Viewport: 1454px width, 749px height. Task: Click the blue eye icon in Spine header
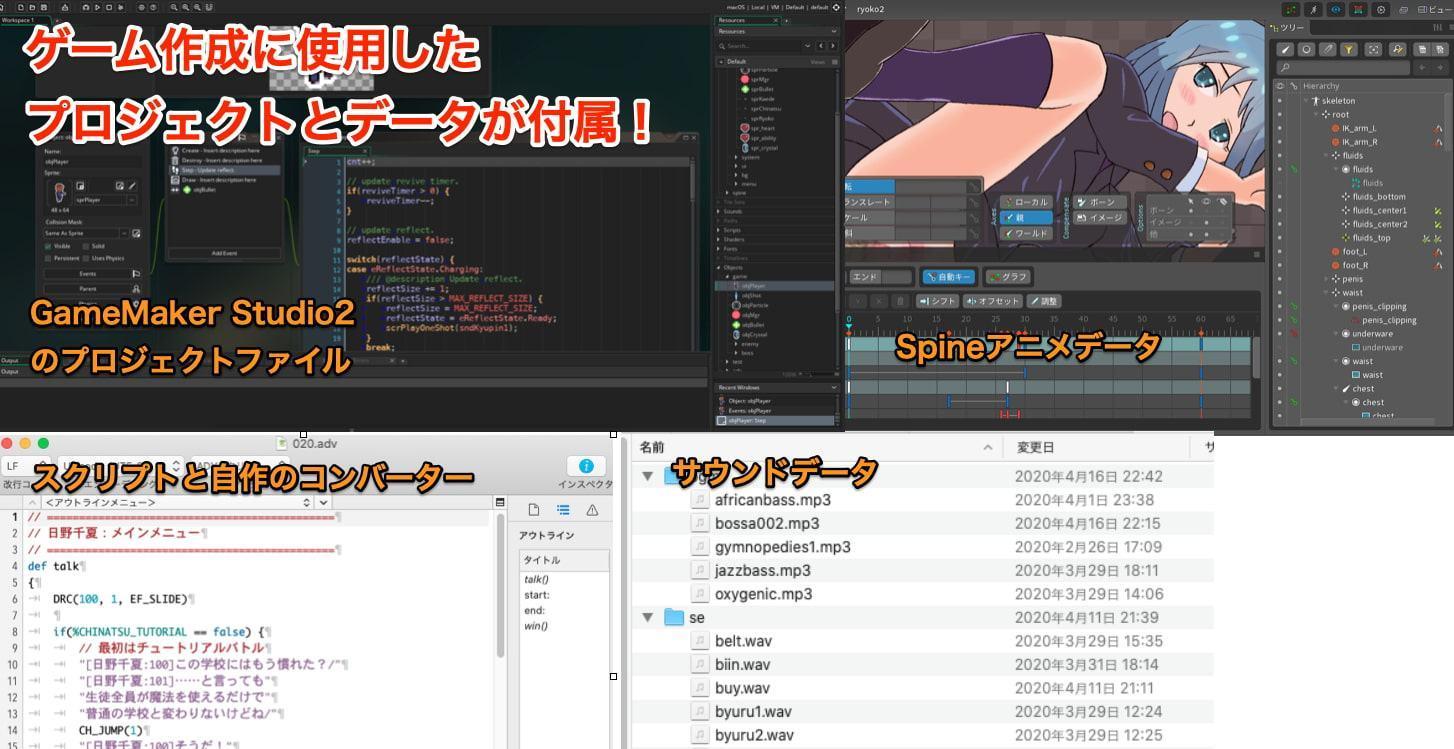coord(1335,9)
